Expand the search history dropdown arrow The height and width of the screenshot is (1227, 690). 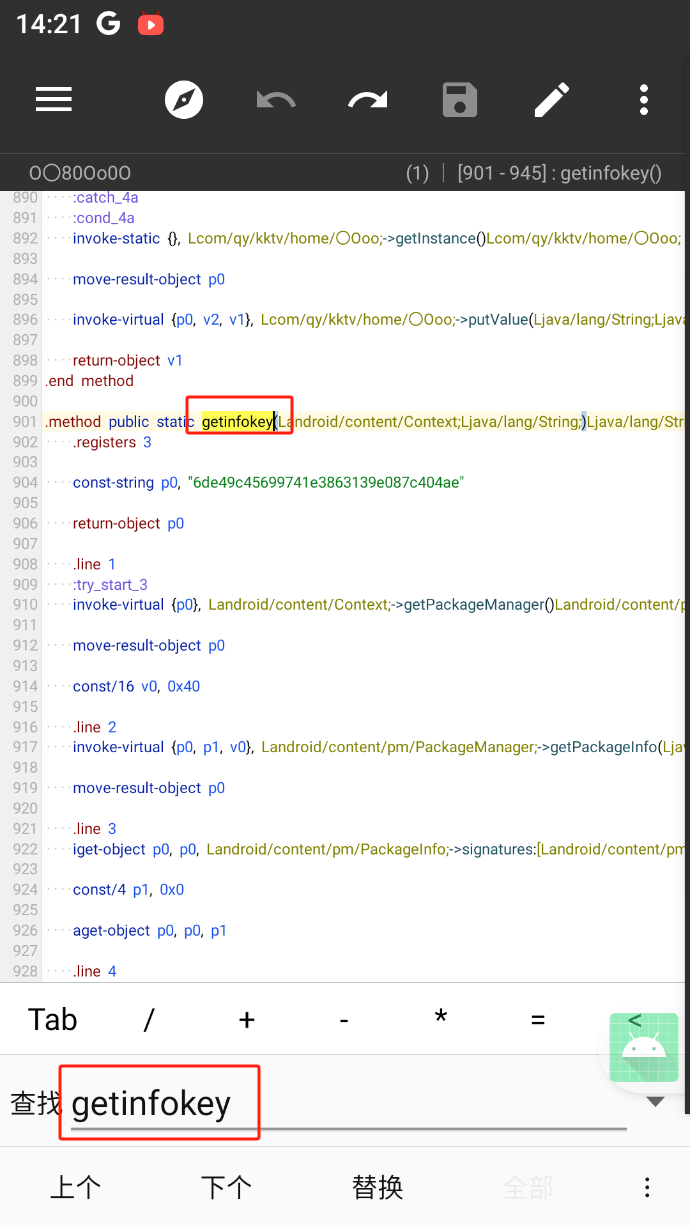(655, 1102)
